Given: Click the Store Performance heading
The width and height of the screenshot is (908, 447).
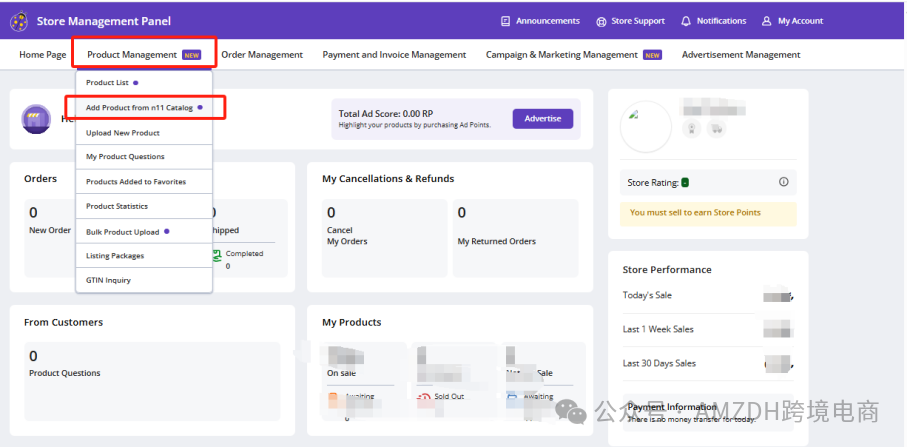Looking at the screenshot, I should 667,270.
